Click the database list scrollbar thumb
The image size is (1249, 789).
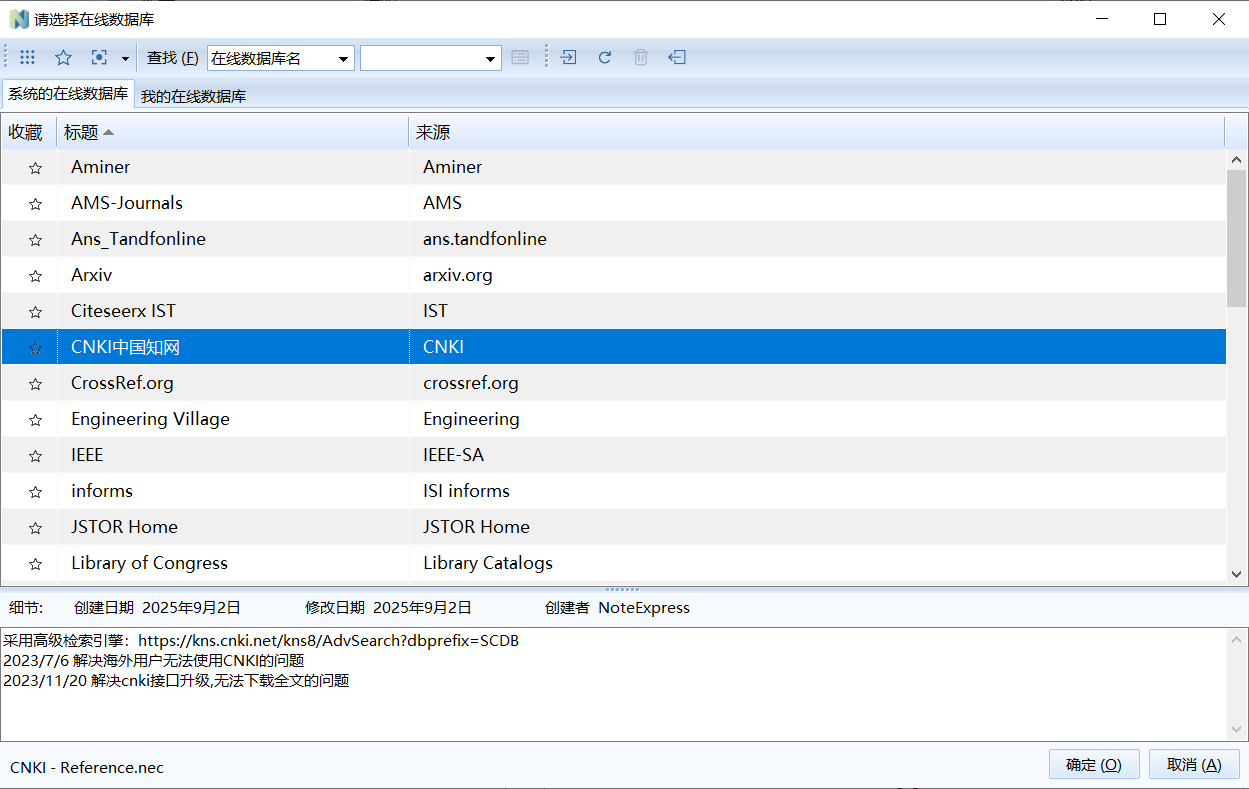(x=1236, y=238)
